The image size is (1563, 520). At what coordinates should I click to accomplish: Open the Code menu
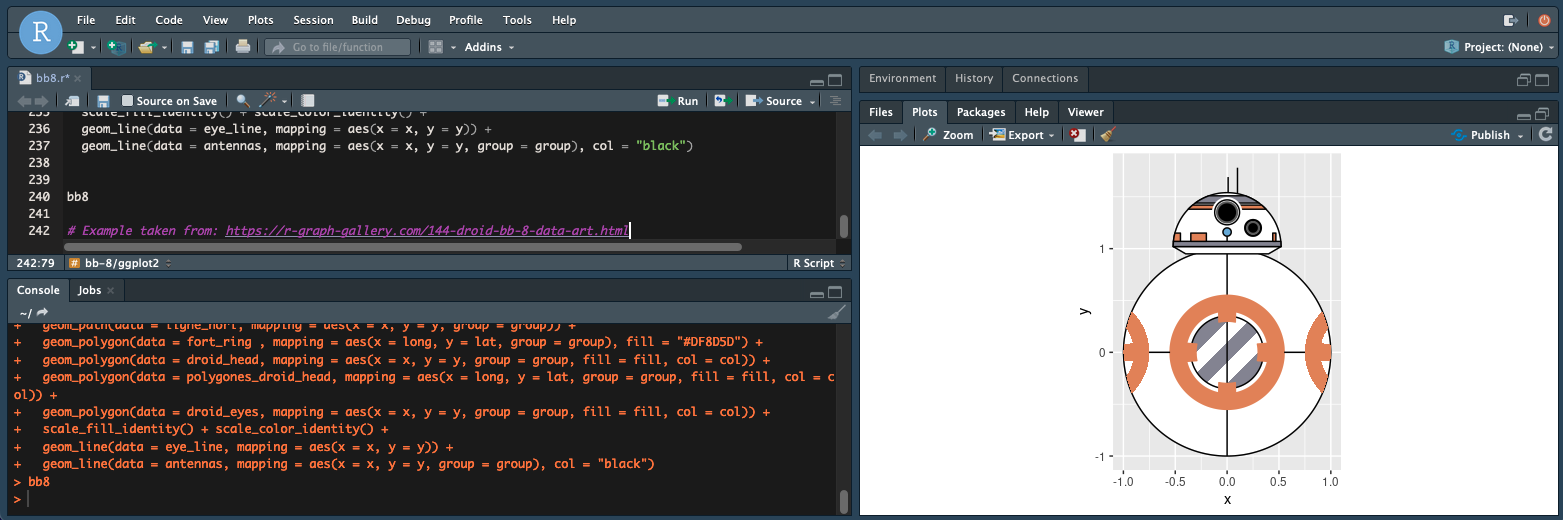pyautogui.click(x=169, y=20)
